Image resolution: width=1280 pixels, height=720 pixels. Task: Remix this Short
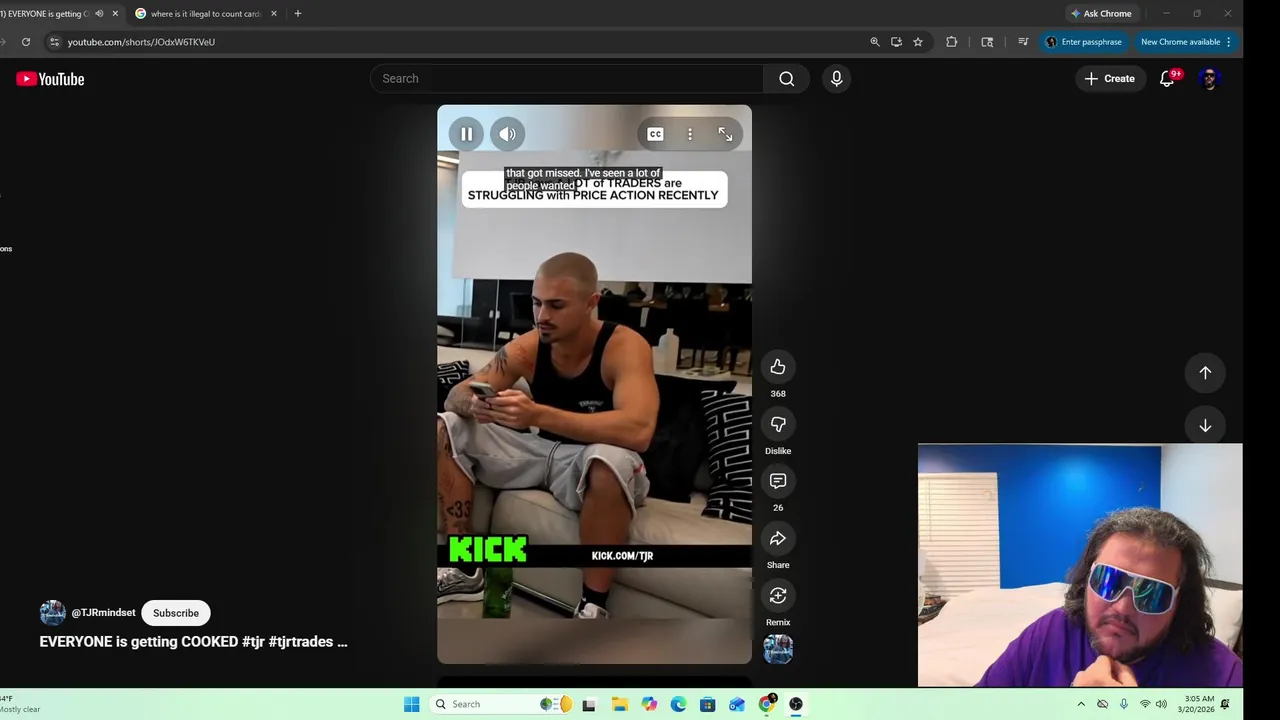point(778,596)
